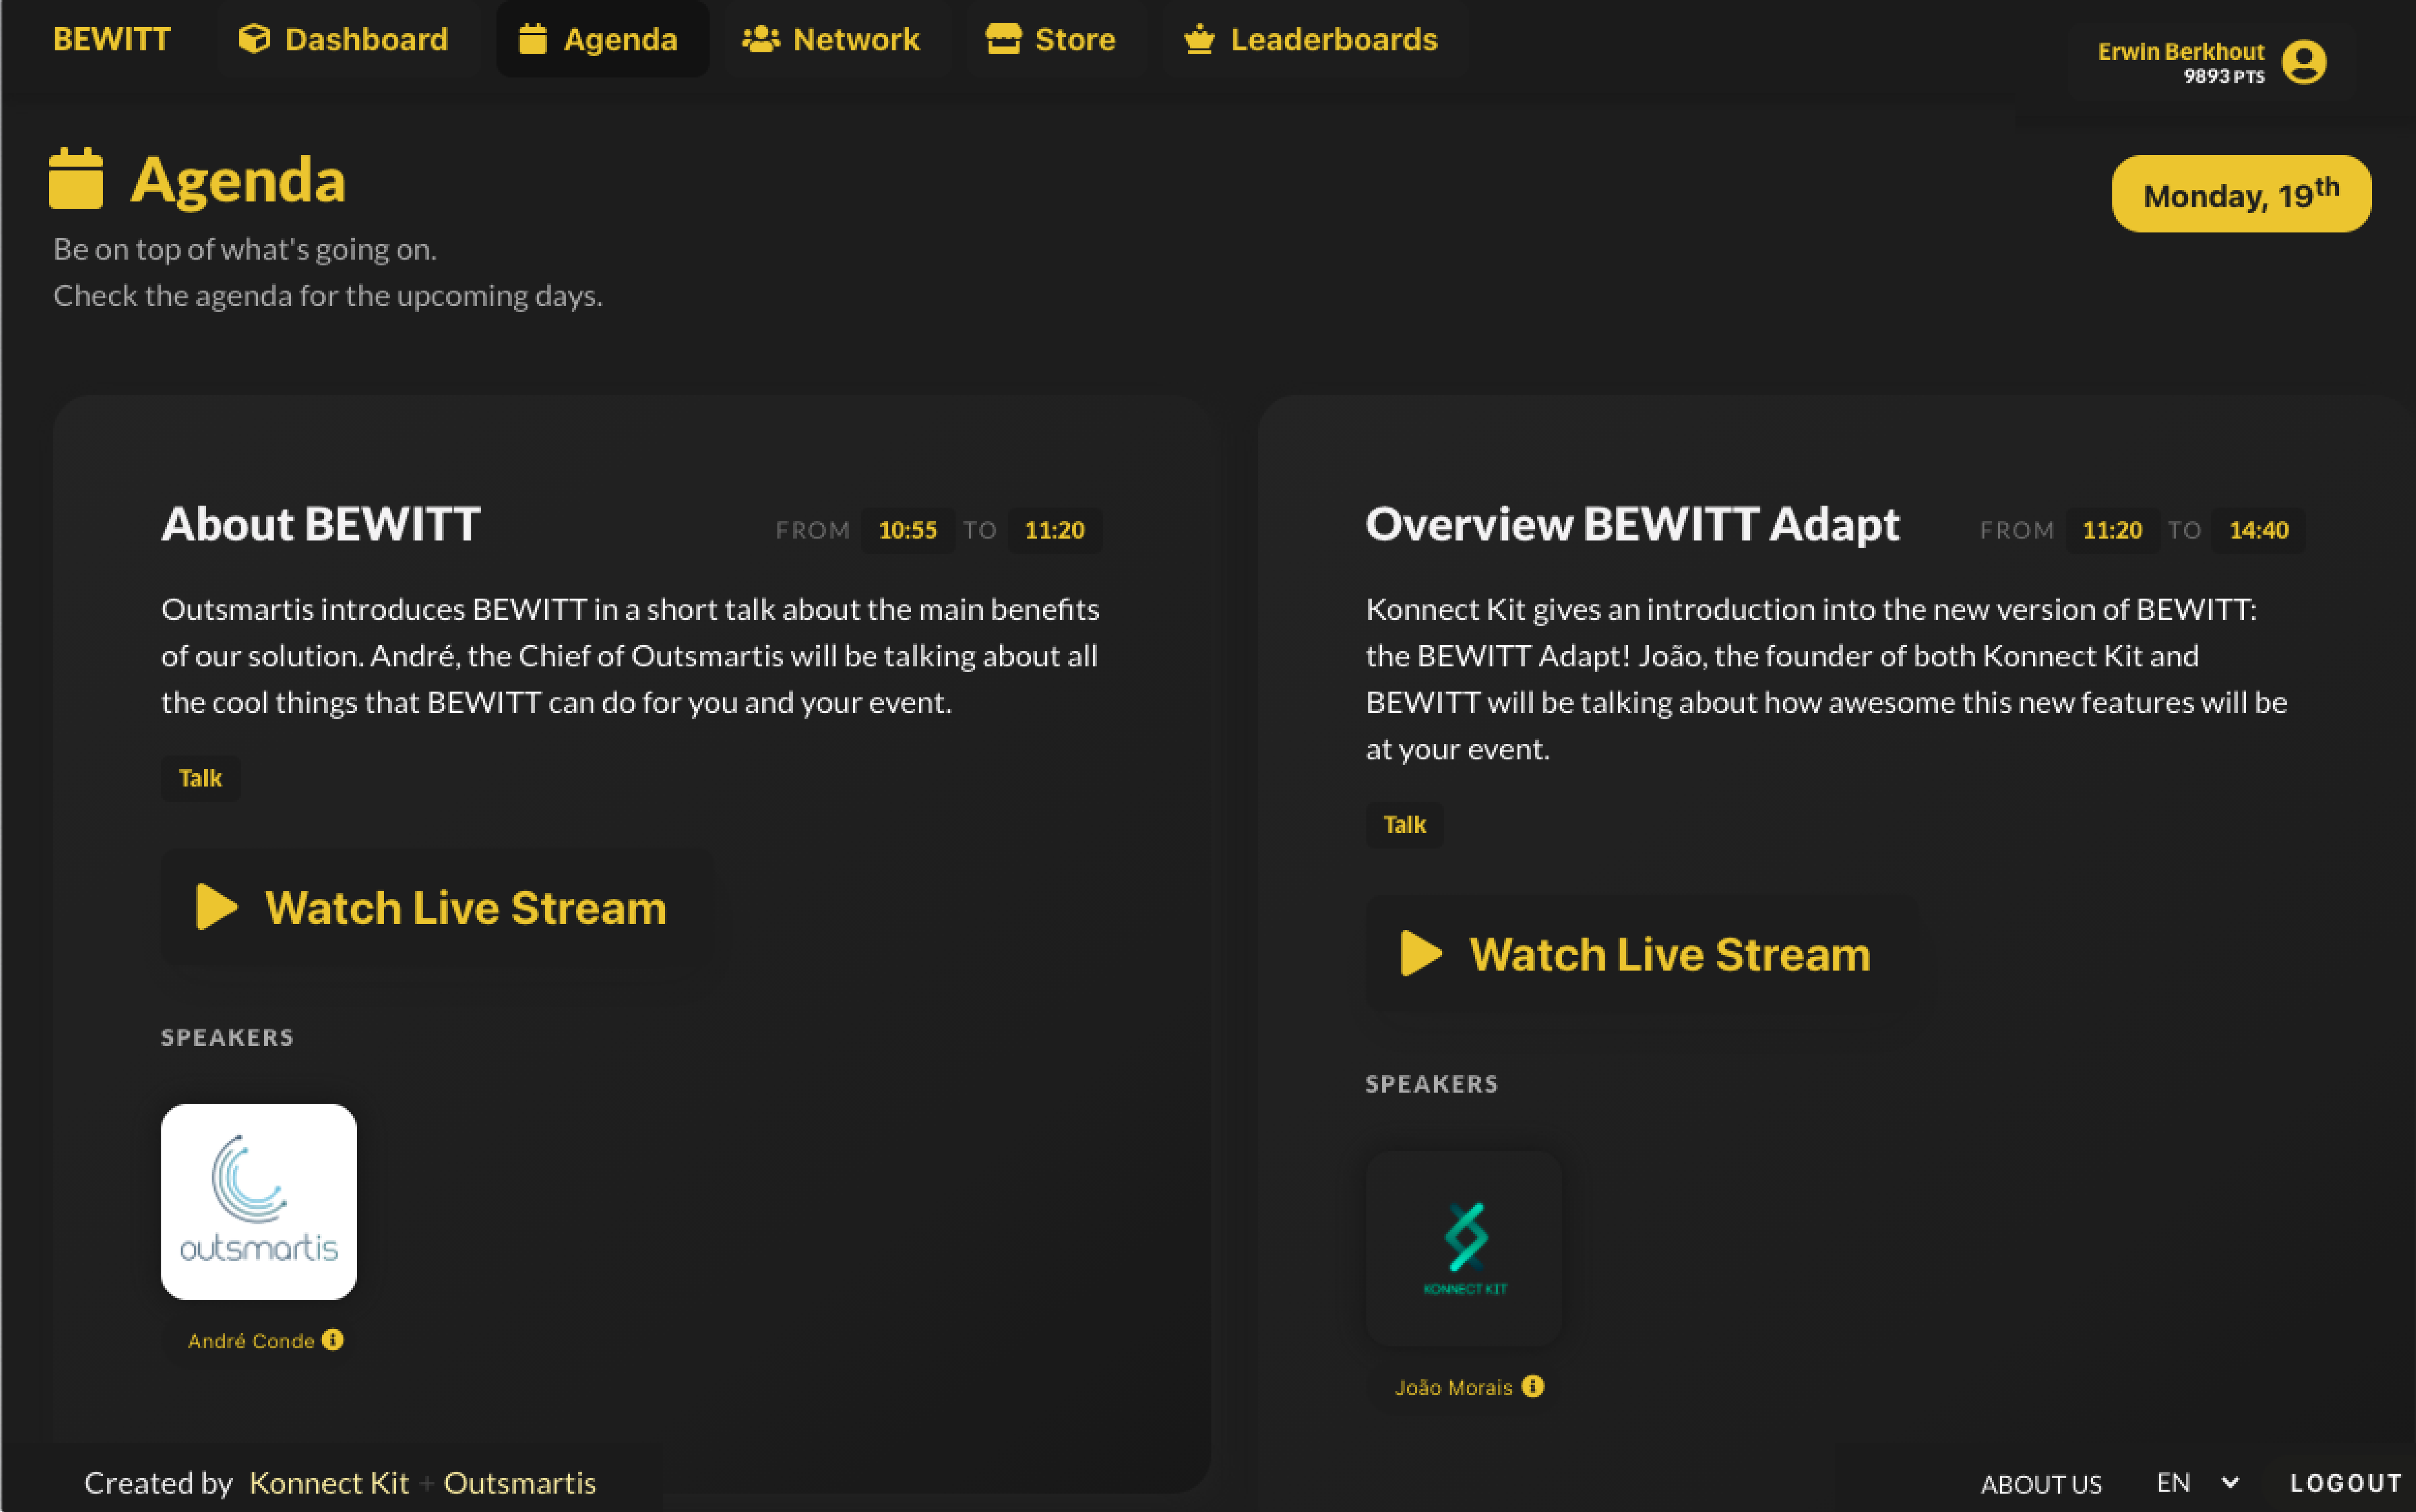
Task: Click the user profile avatar icon
Action: [2303, 62]
